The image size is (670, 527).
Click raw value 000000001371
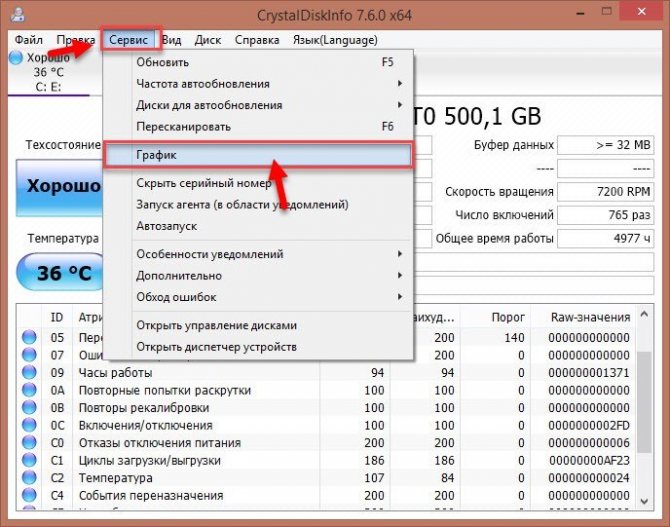click(589, 373)
